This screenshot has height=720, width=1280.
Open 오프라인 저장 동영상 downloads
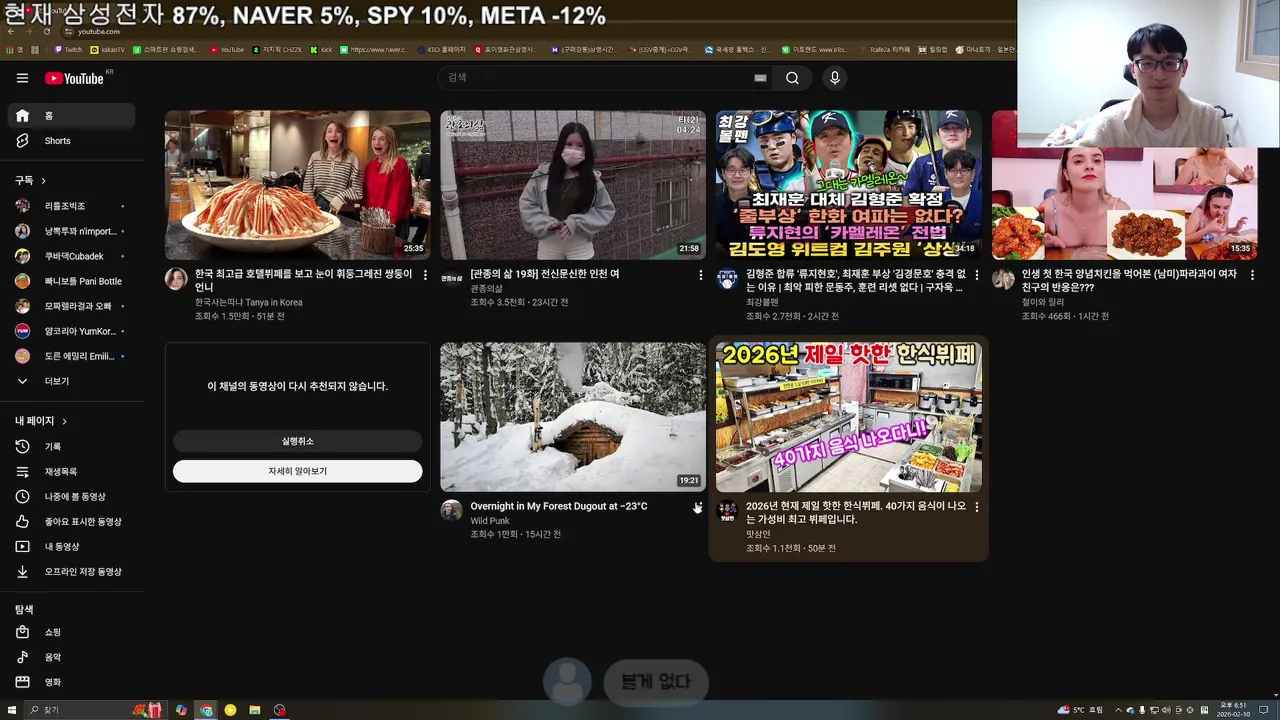(70, 572)
